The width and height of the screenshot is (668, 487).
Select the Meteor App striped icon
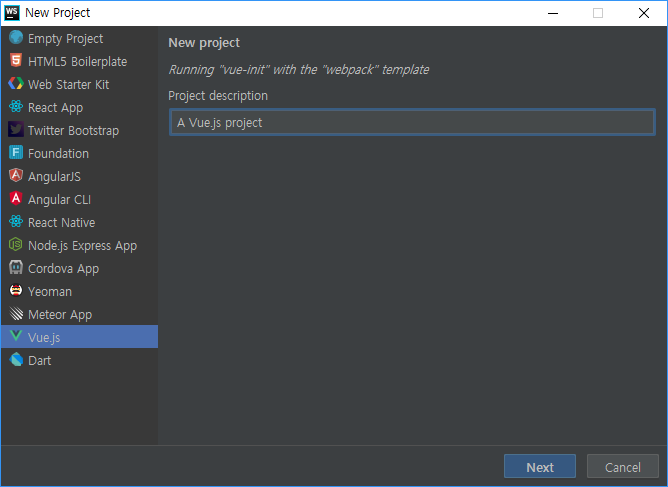16,314
